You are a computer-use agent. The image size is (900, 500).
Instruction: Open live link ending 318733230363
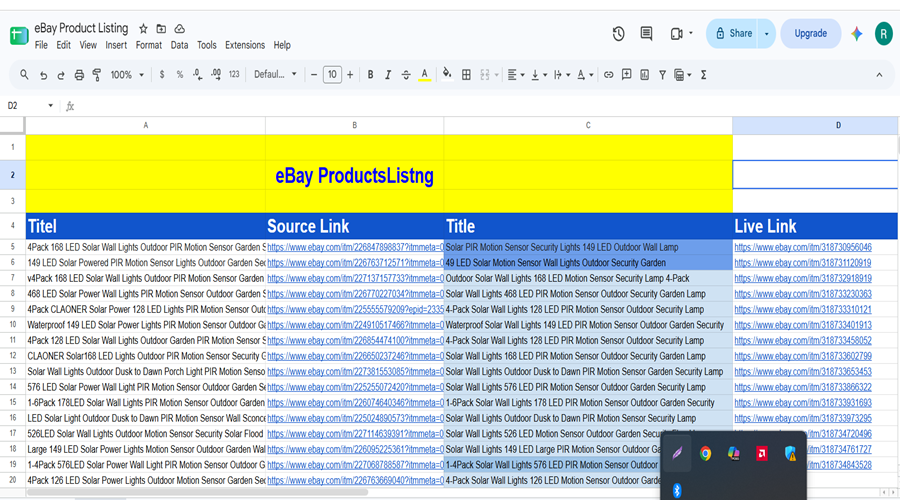(802, 294)
